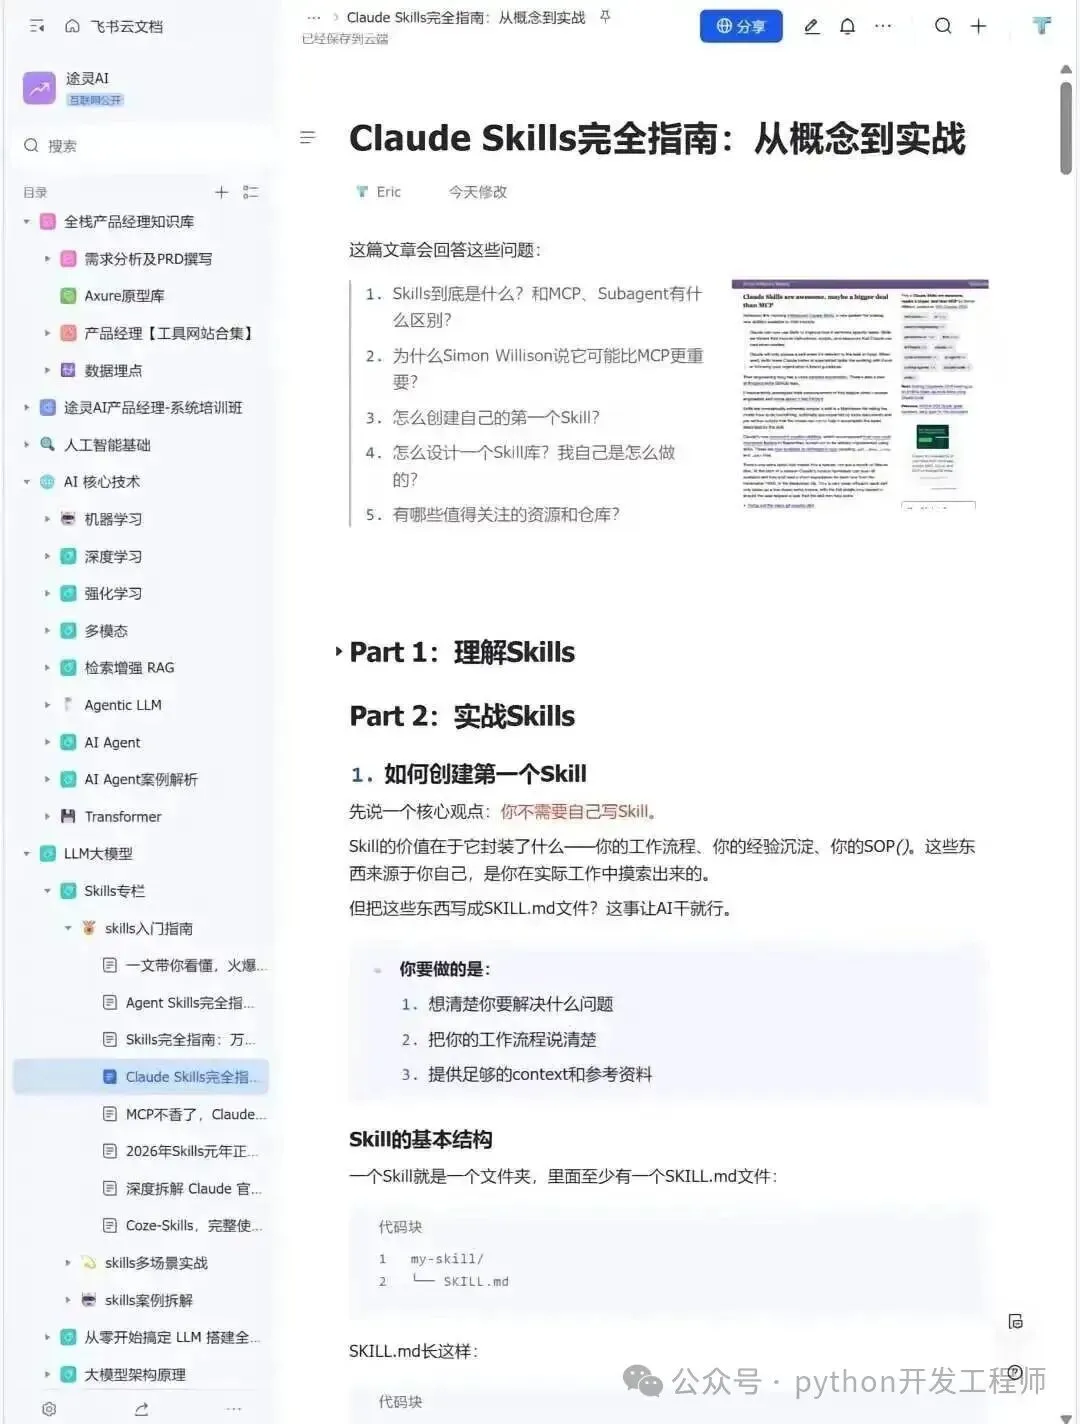Click the share arrow icon in sidebar footer
The height and width of the screenshot is (1424, 1080).
[142, 1409]
